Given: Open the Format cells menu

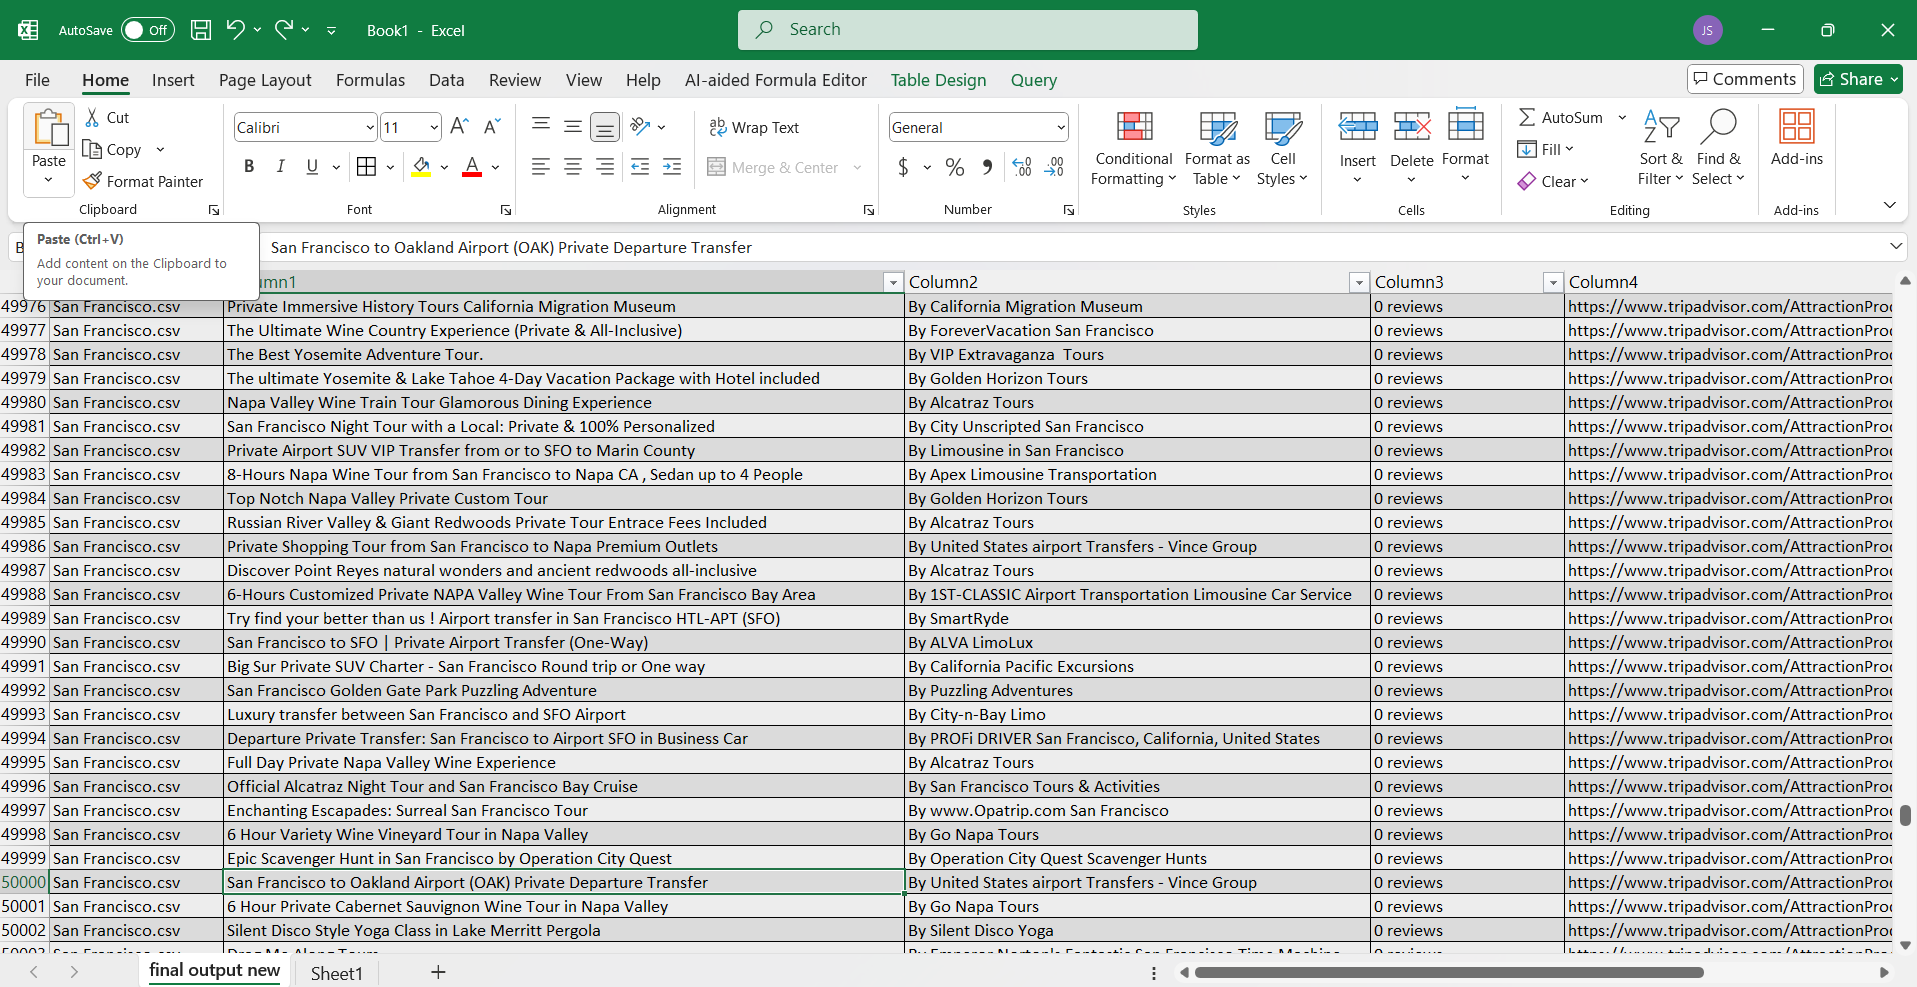Looking at the screenshot, I should [x=1466, y=146].
